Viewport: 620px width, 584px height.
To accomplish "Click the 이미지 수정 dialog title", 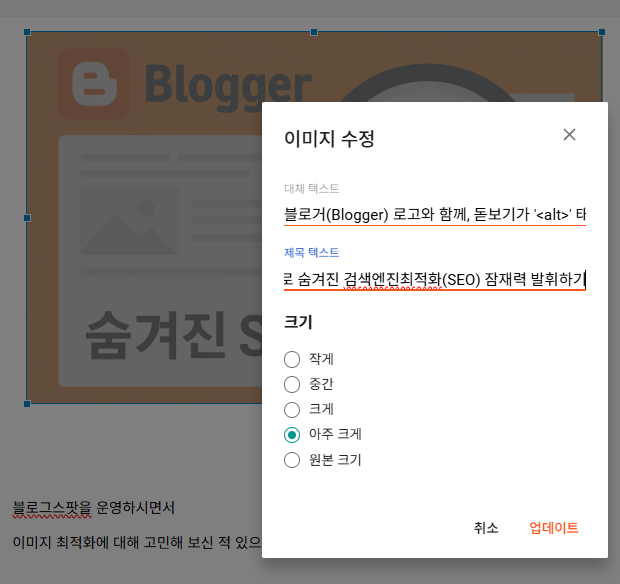I will (x=330, y=139).
